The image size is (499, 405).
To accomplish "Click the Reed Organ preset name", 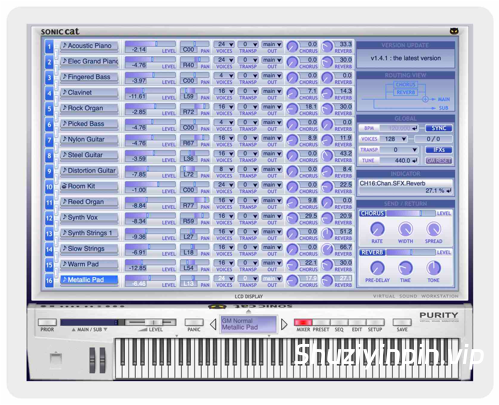I will [89, 202].
